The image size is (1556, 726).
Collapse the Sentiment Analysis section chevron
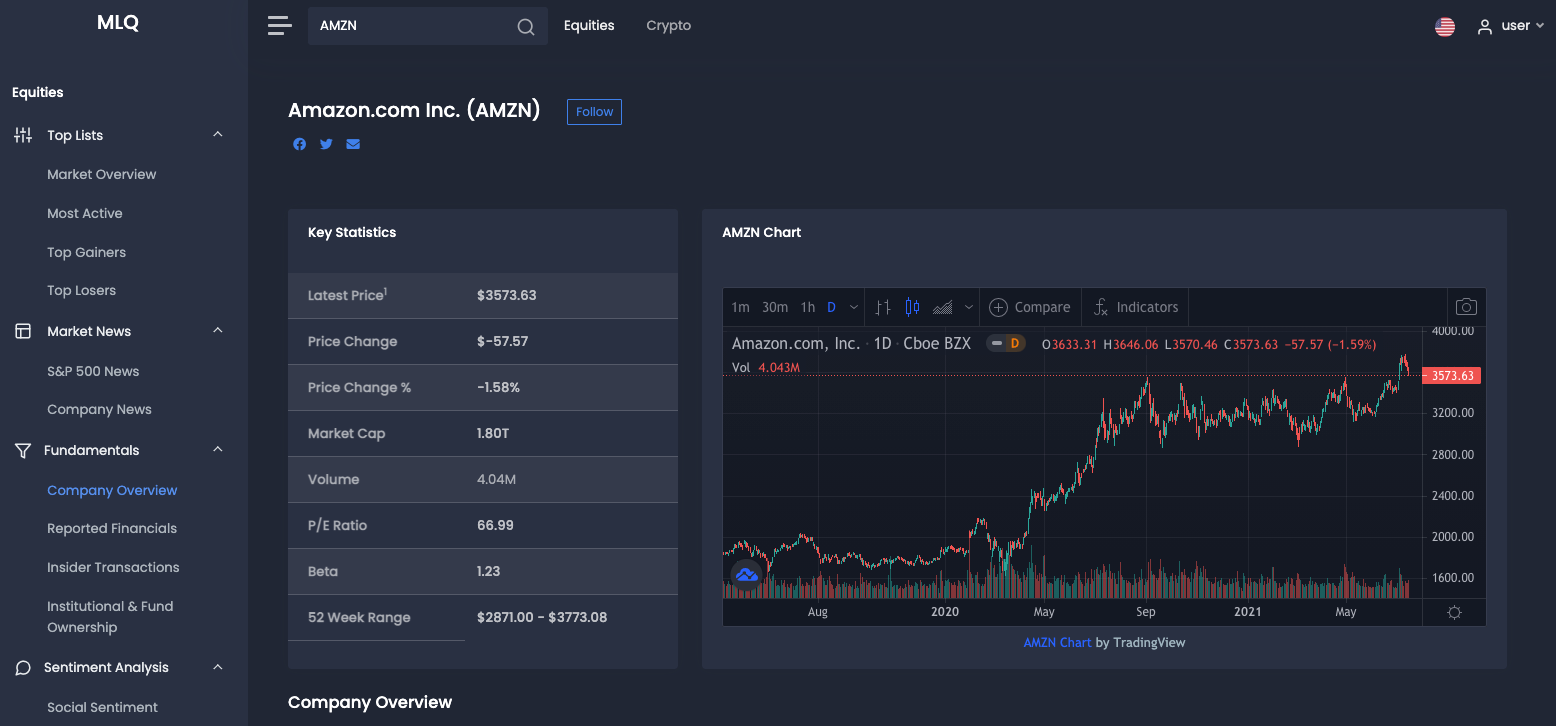point(218,667)
